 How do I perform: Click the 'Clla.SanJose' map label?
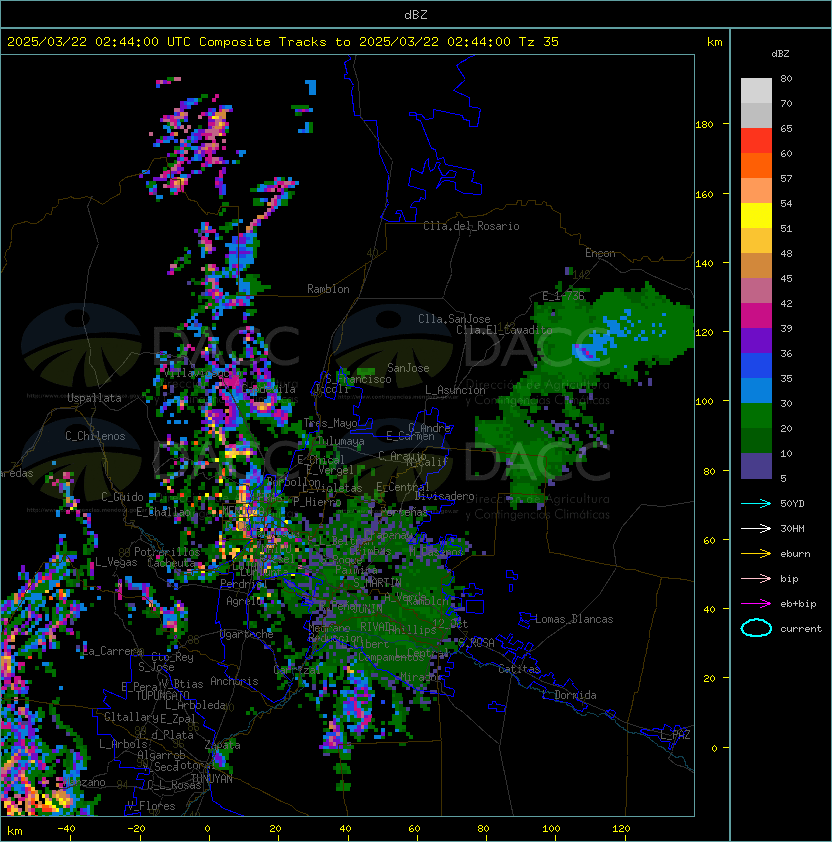[x=454, y=319]
